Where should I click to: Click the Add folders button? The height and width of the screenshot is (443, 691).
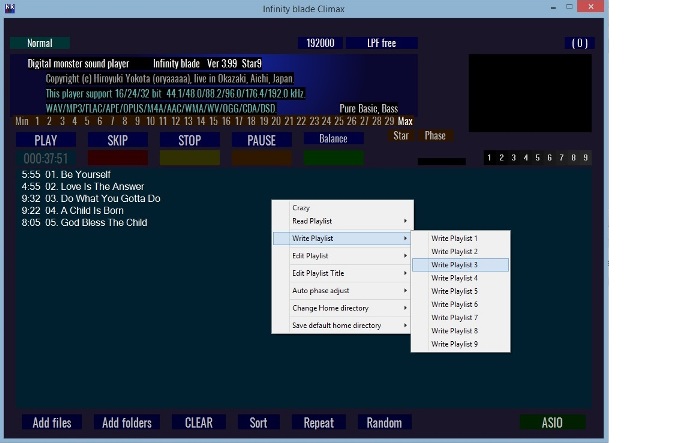127,422
